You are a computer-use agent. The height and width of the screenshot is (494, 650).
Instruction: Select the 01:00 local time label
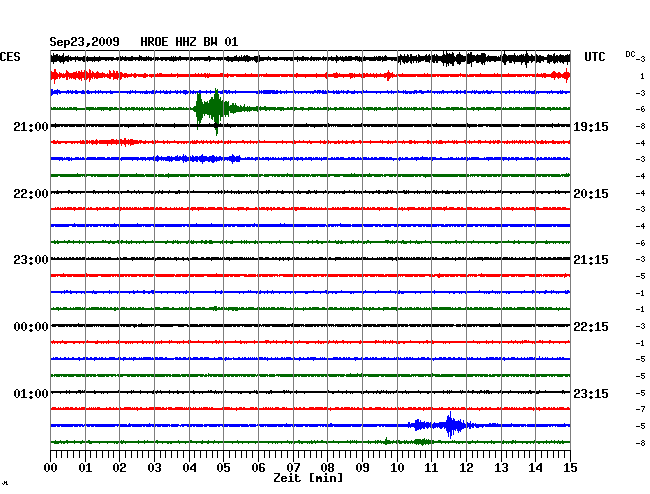point(31,393)
